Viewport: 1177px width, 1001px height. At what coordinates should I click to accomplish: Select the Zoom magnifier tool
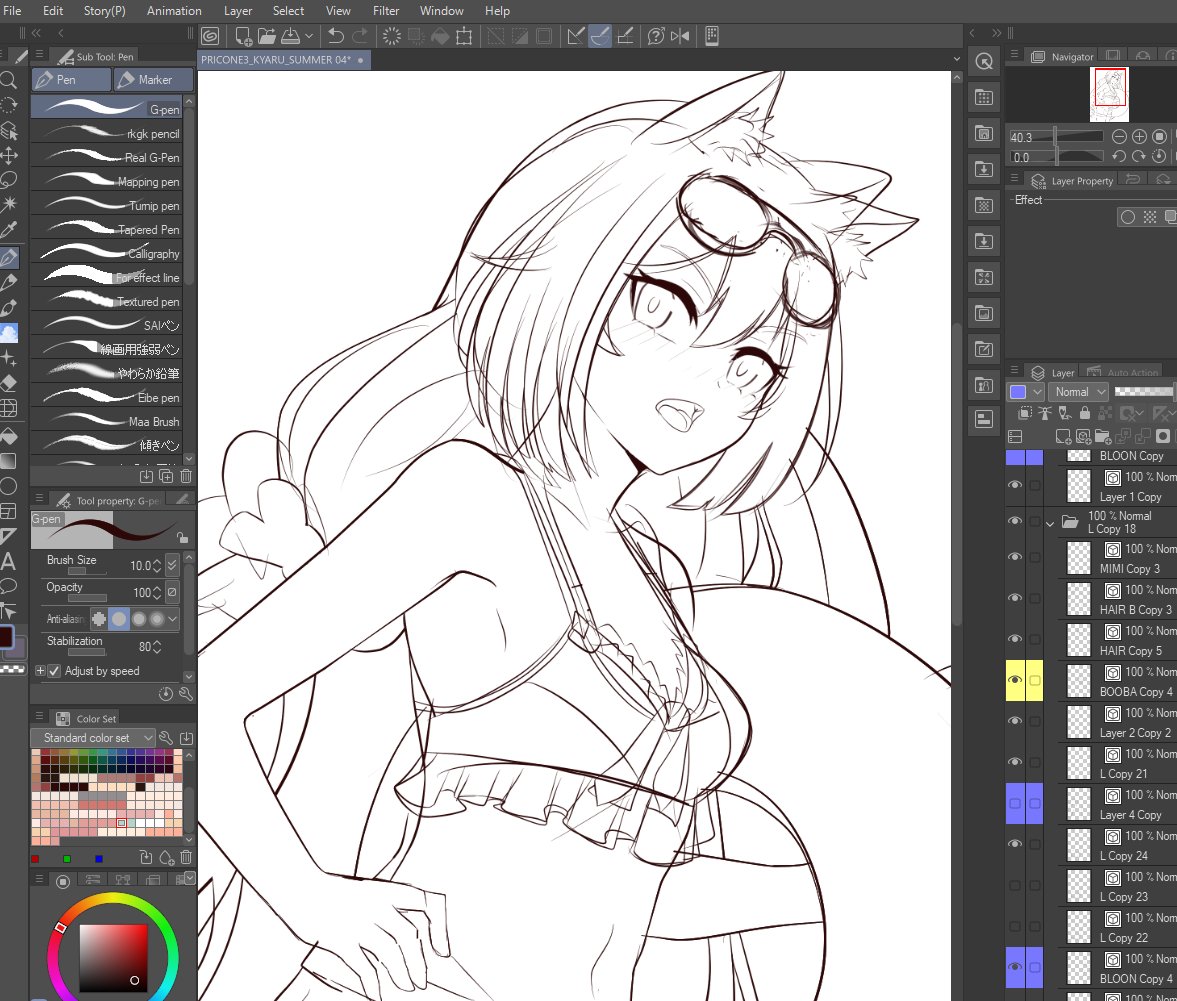click(8, 80)
